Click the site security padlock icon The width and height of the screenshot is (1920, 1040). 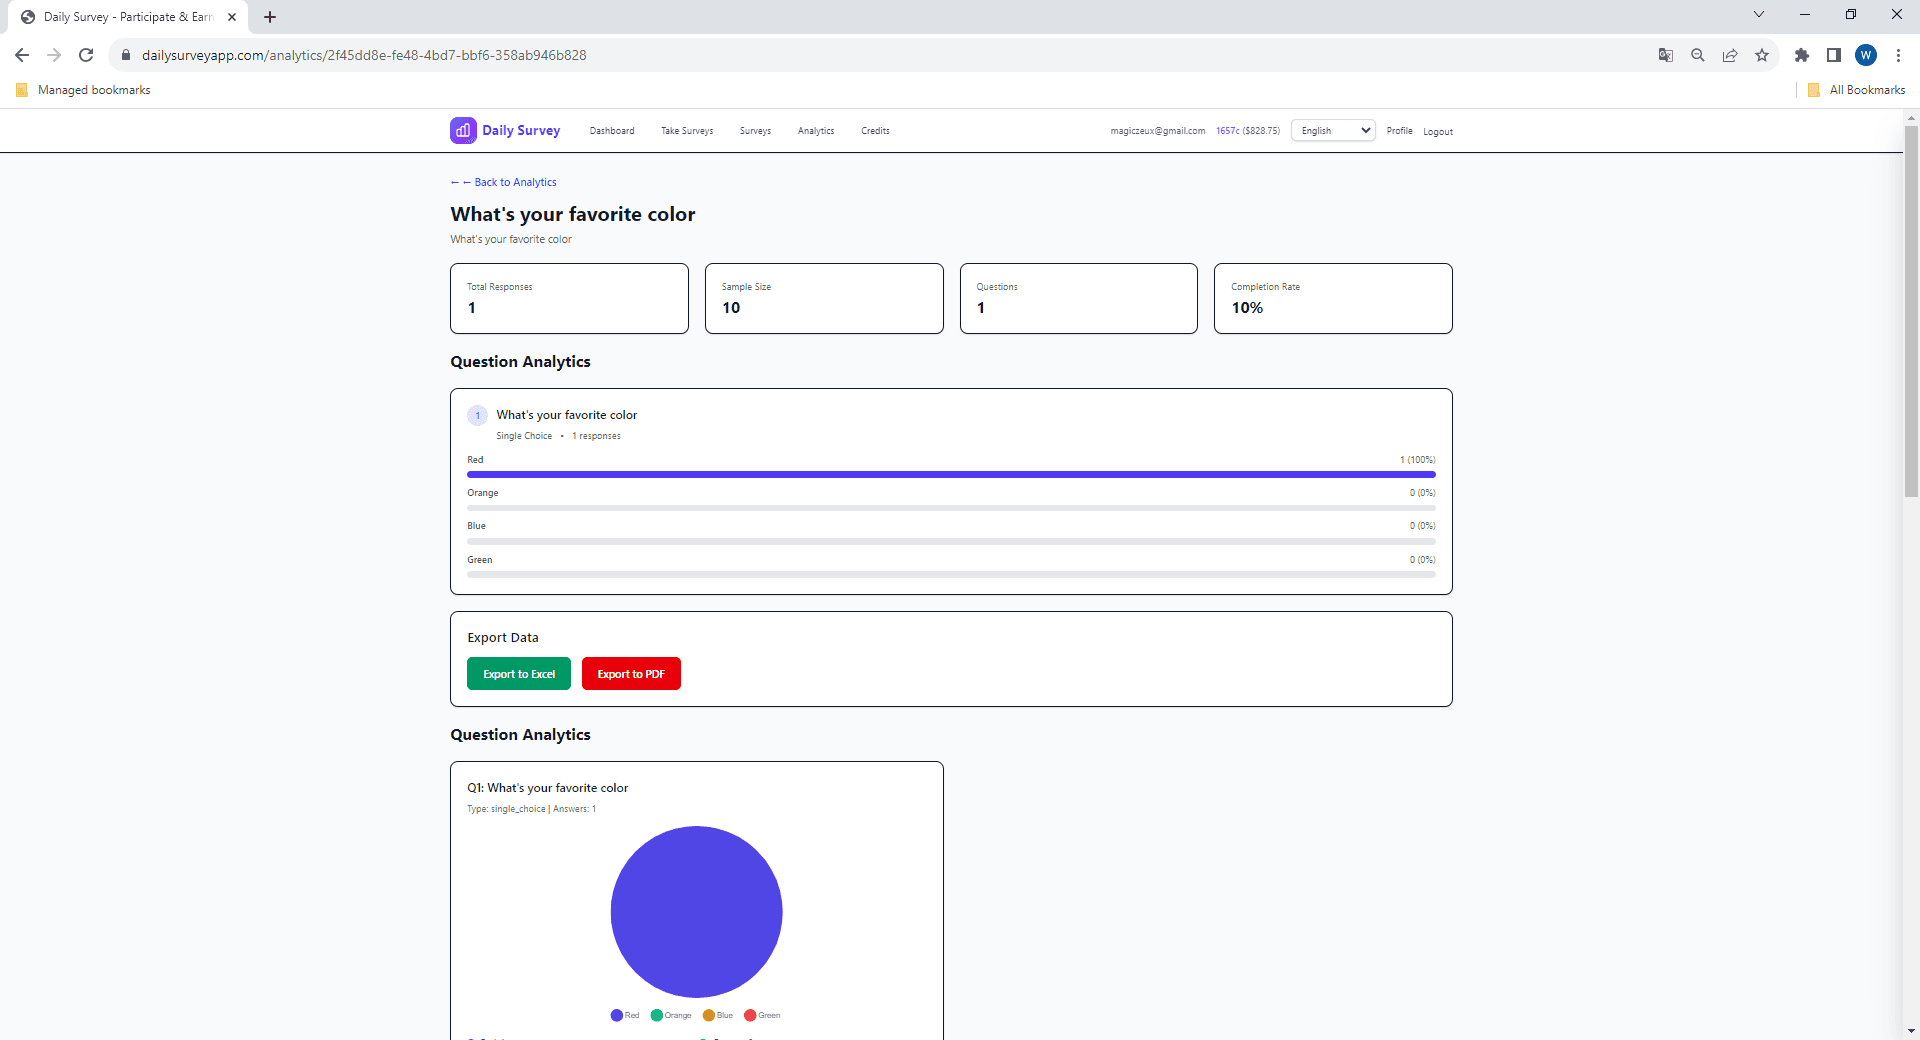point(126,55)
